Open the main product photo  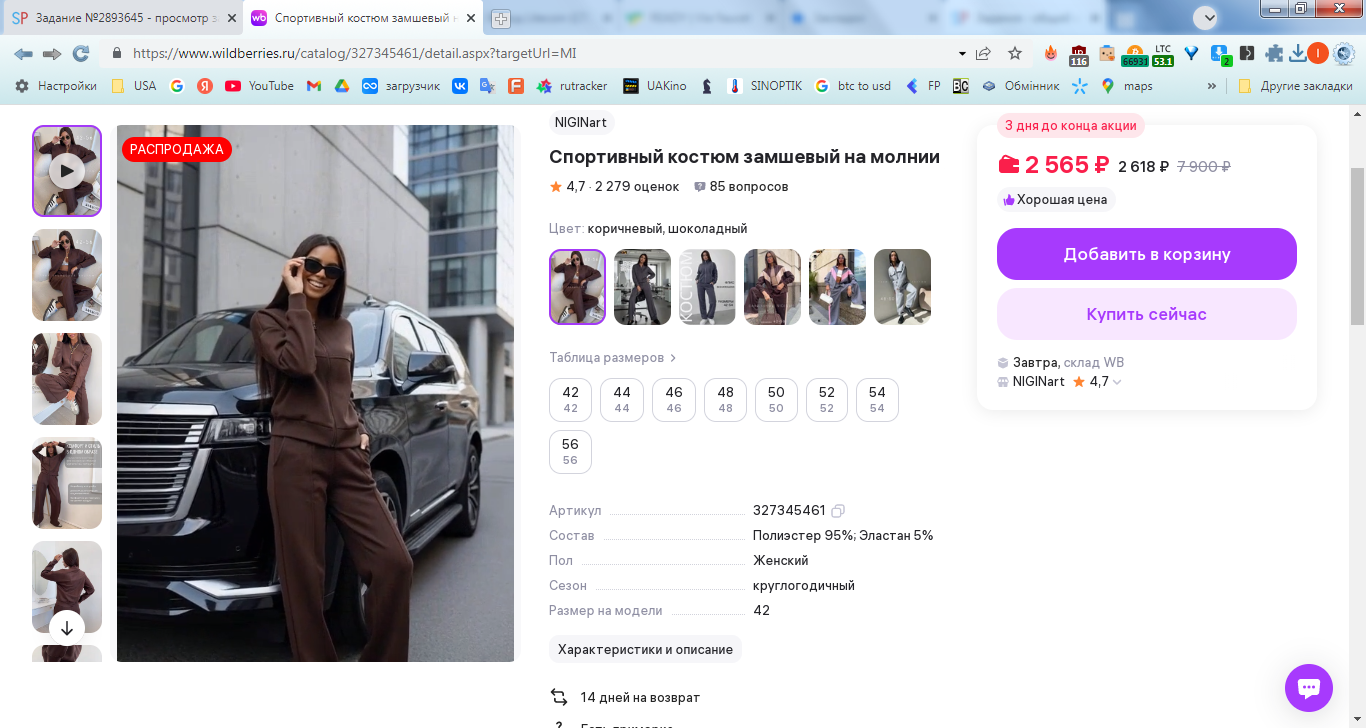click(x=315, y=393)
